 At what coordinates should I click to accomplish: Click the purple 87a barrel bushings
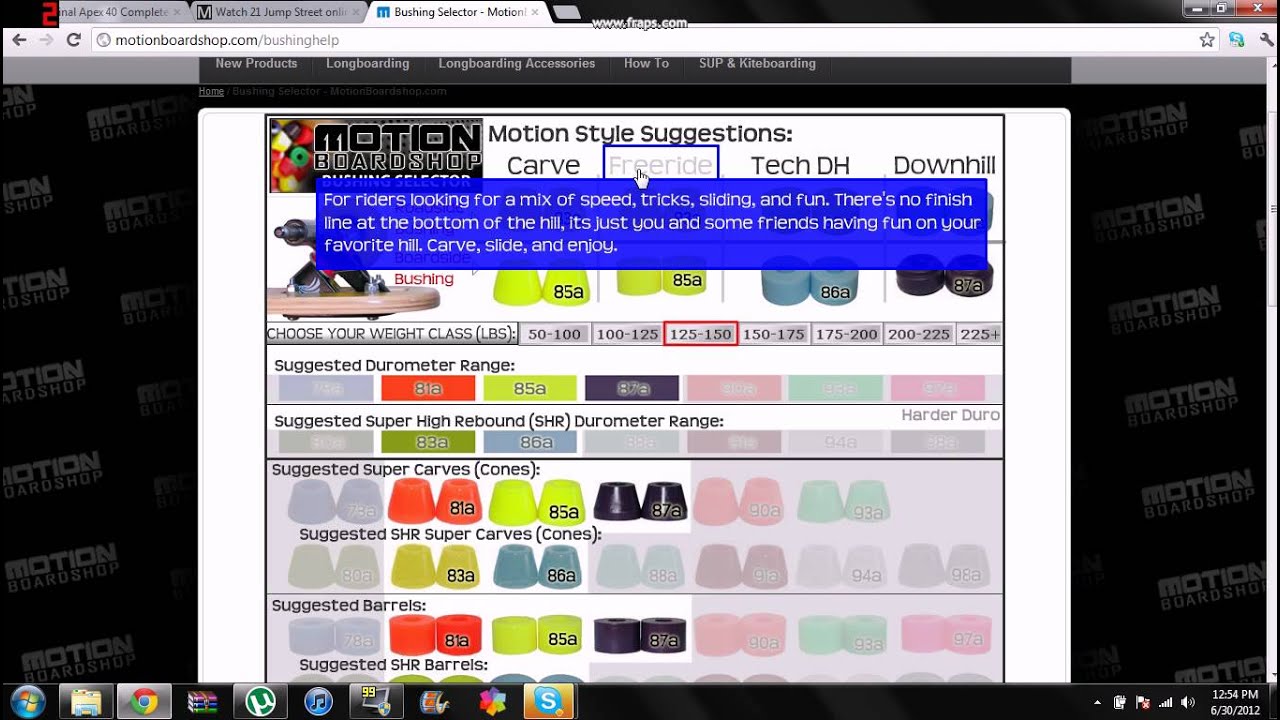tap(639, 635)
